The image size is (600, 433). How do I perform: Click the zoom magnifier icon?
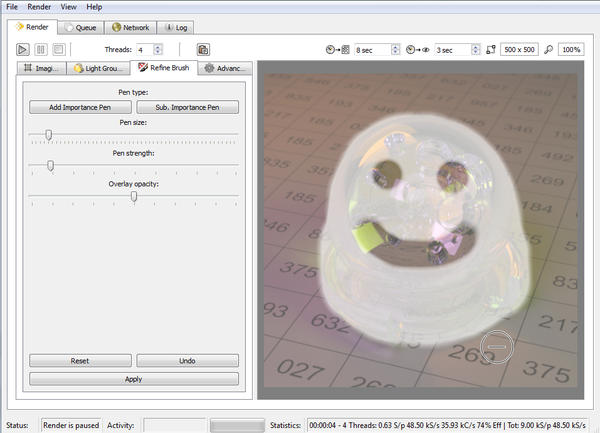click(548, 50)
